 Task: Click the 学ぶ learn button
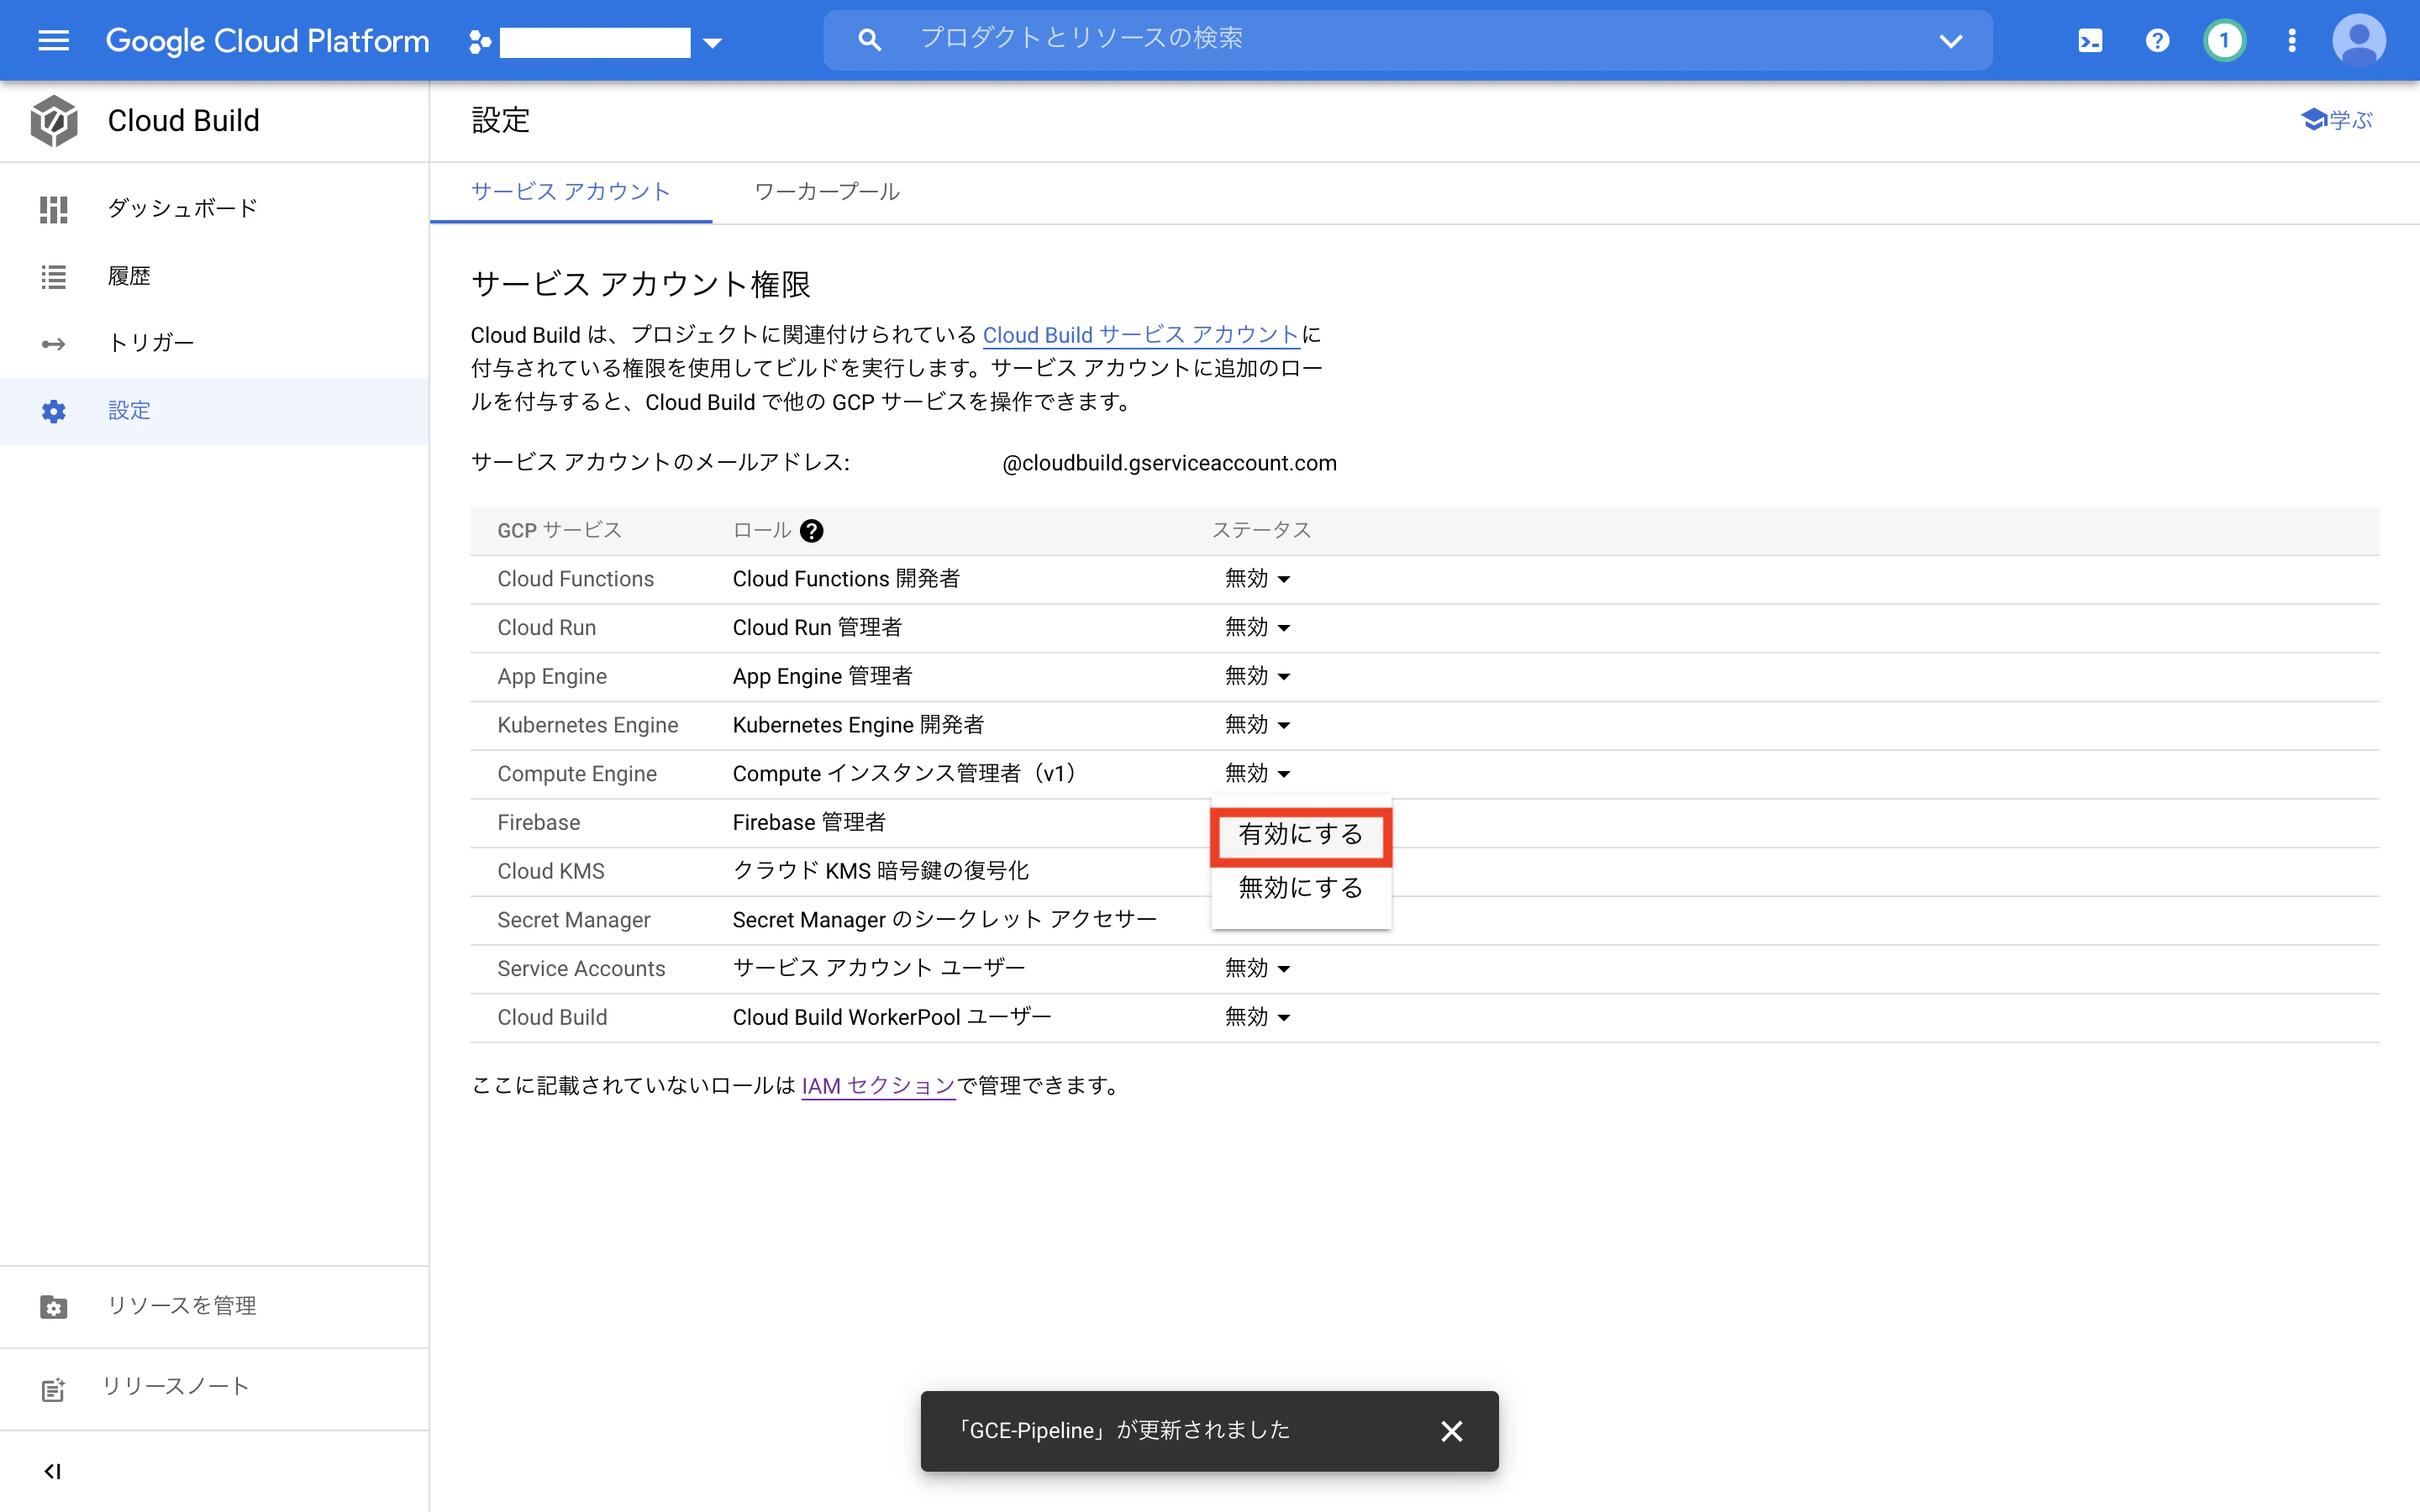click(2336, 120)
